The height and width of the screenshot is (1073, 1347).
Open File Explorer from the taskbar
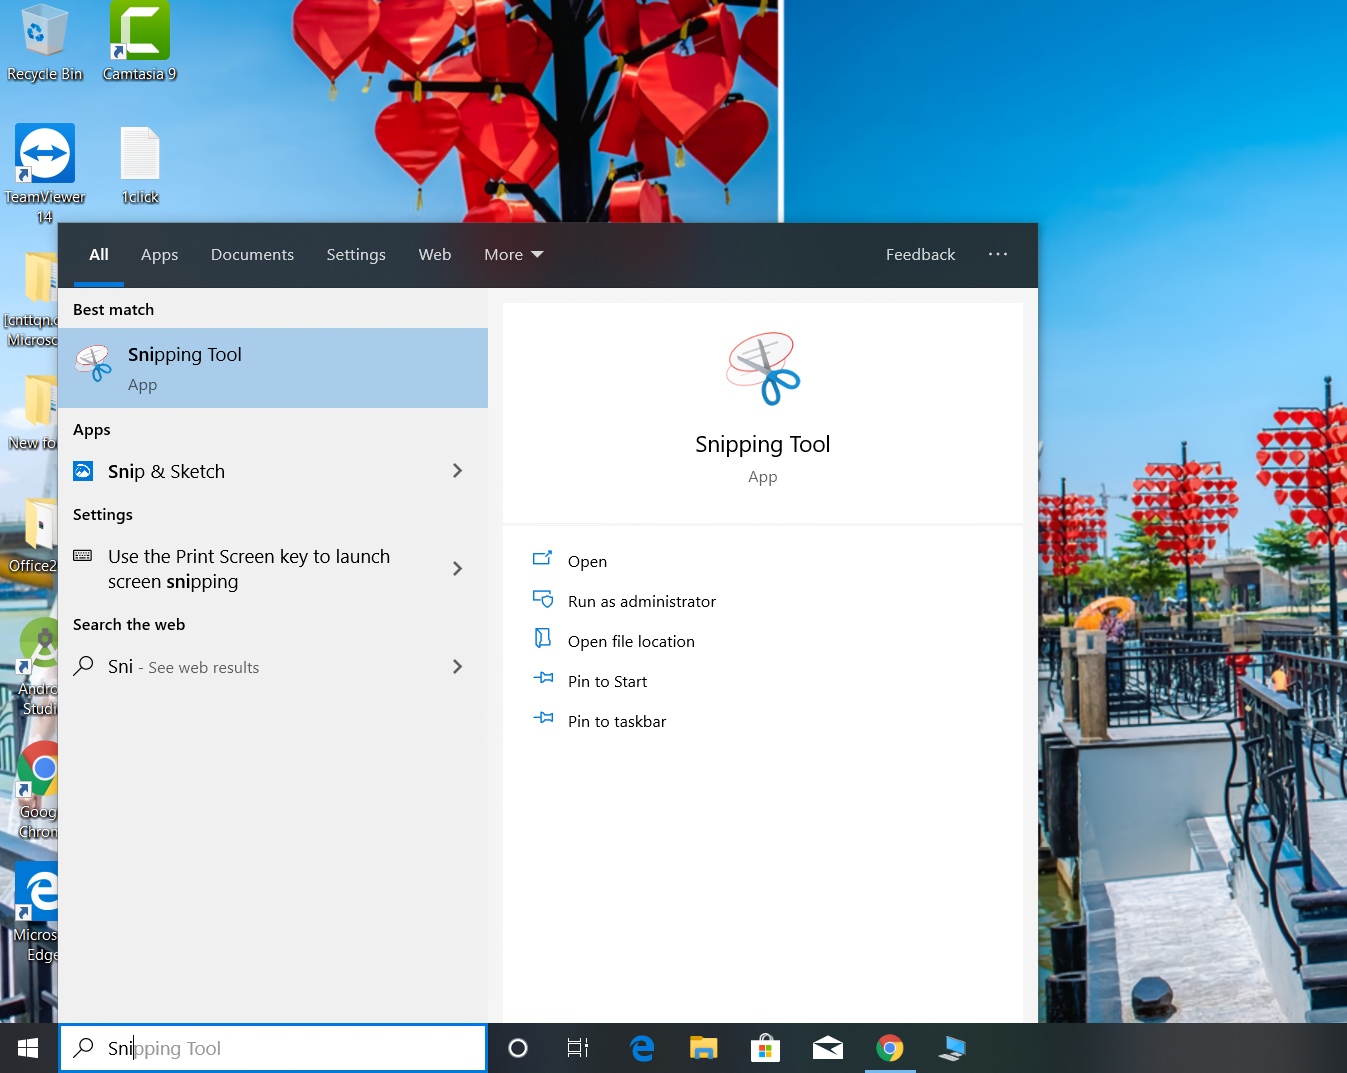coord(704,1048)
